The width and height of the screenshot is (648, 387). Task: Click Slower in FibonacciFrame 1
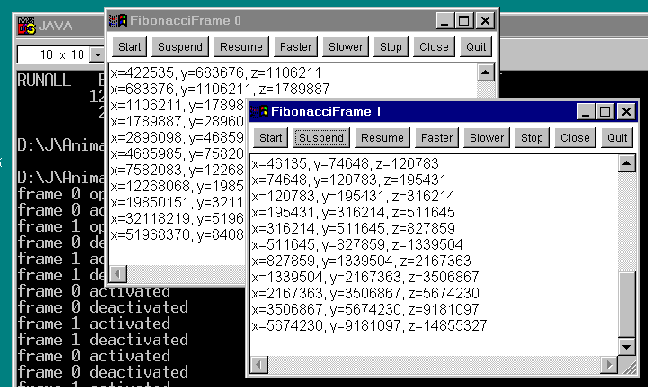coord(487,138)
